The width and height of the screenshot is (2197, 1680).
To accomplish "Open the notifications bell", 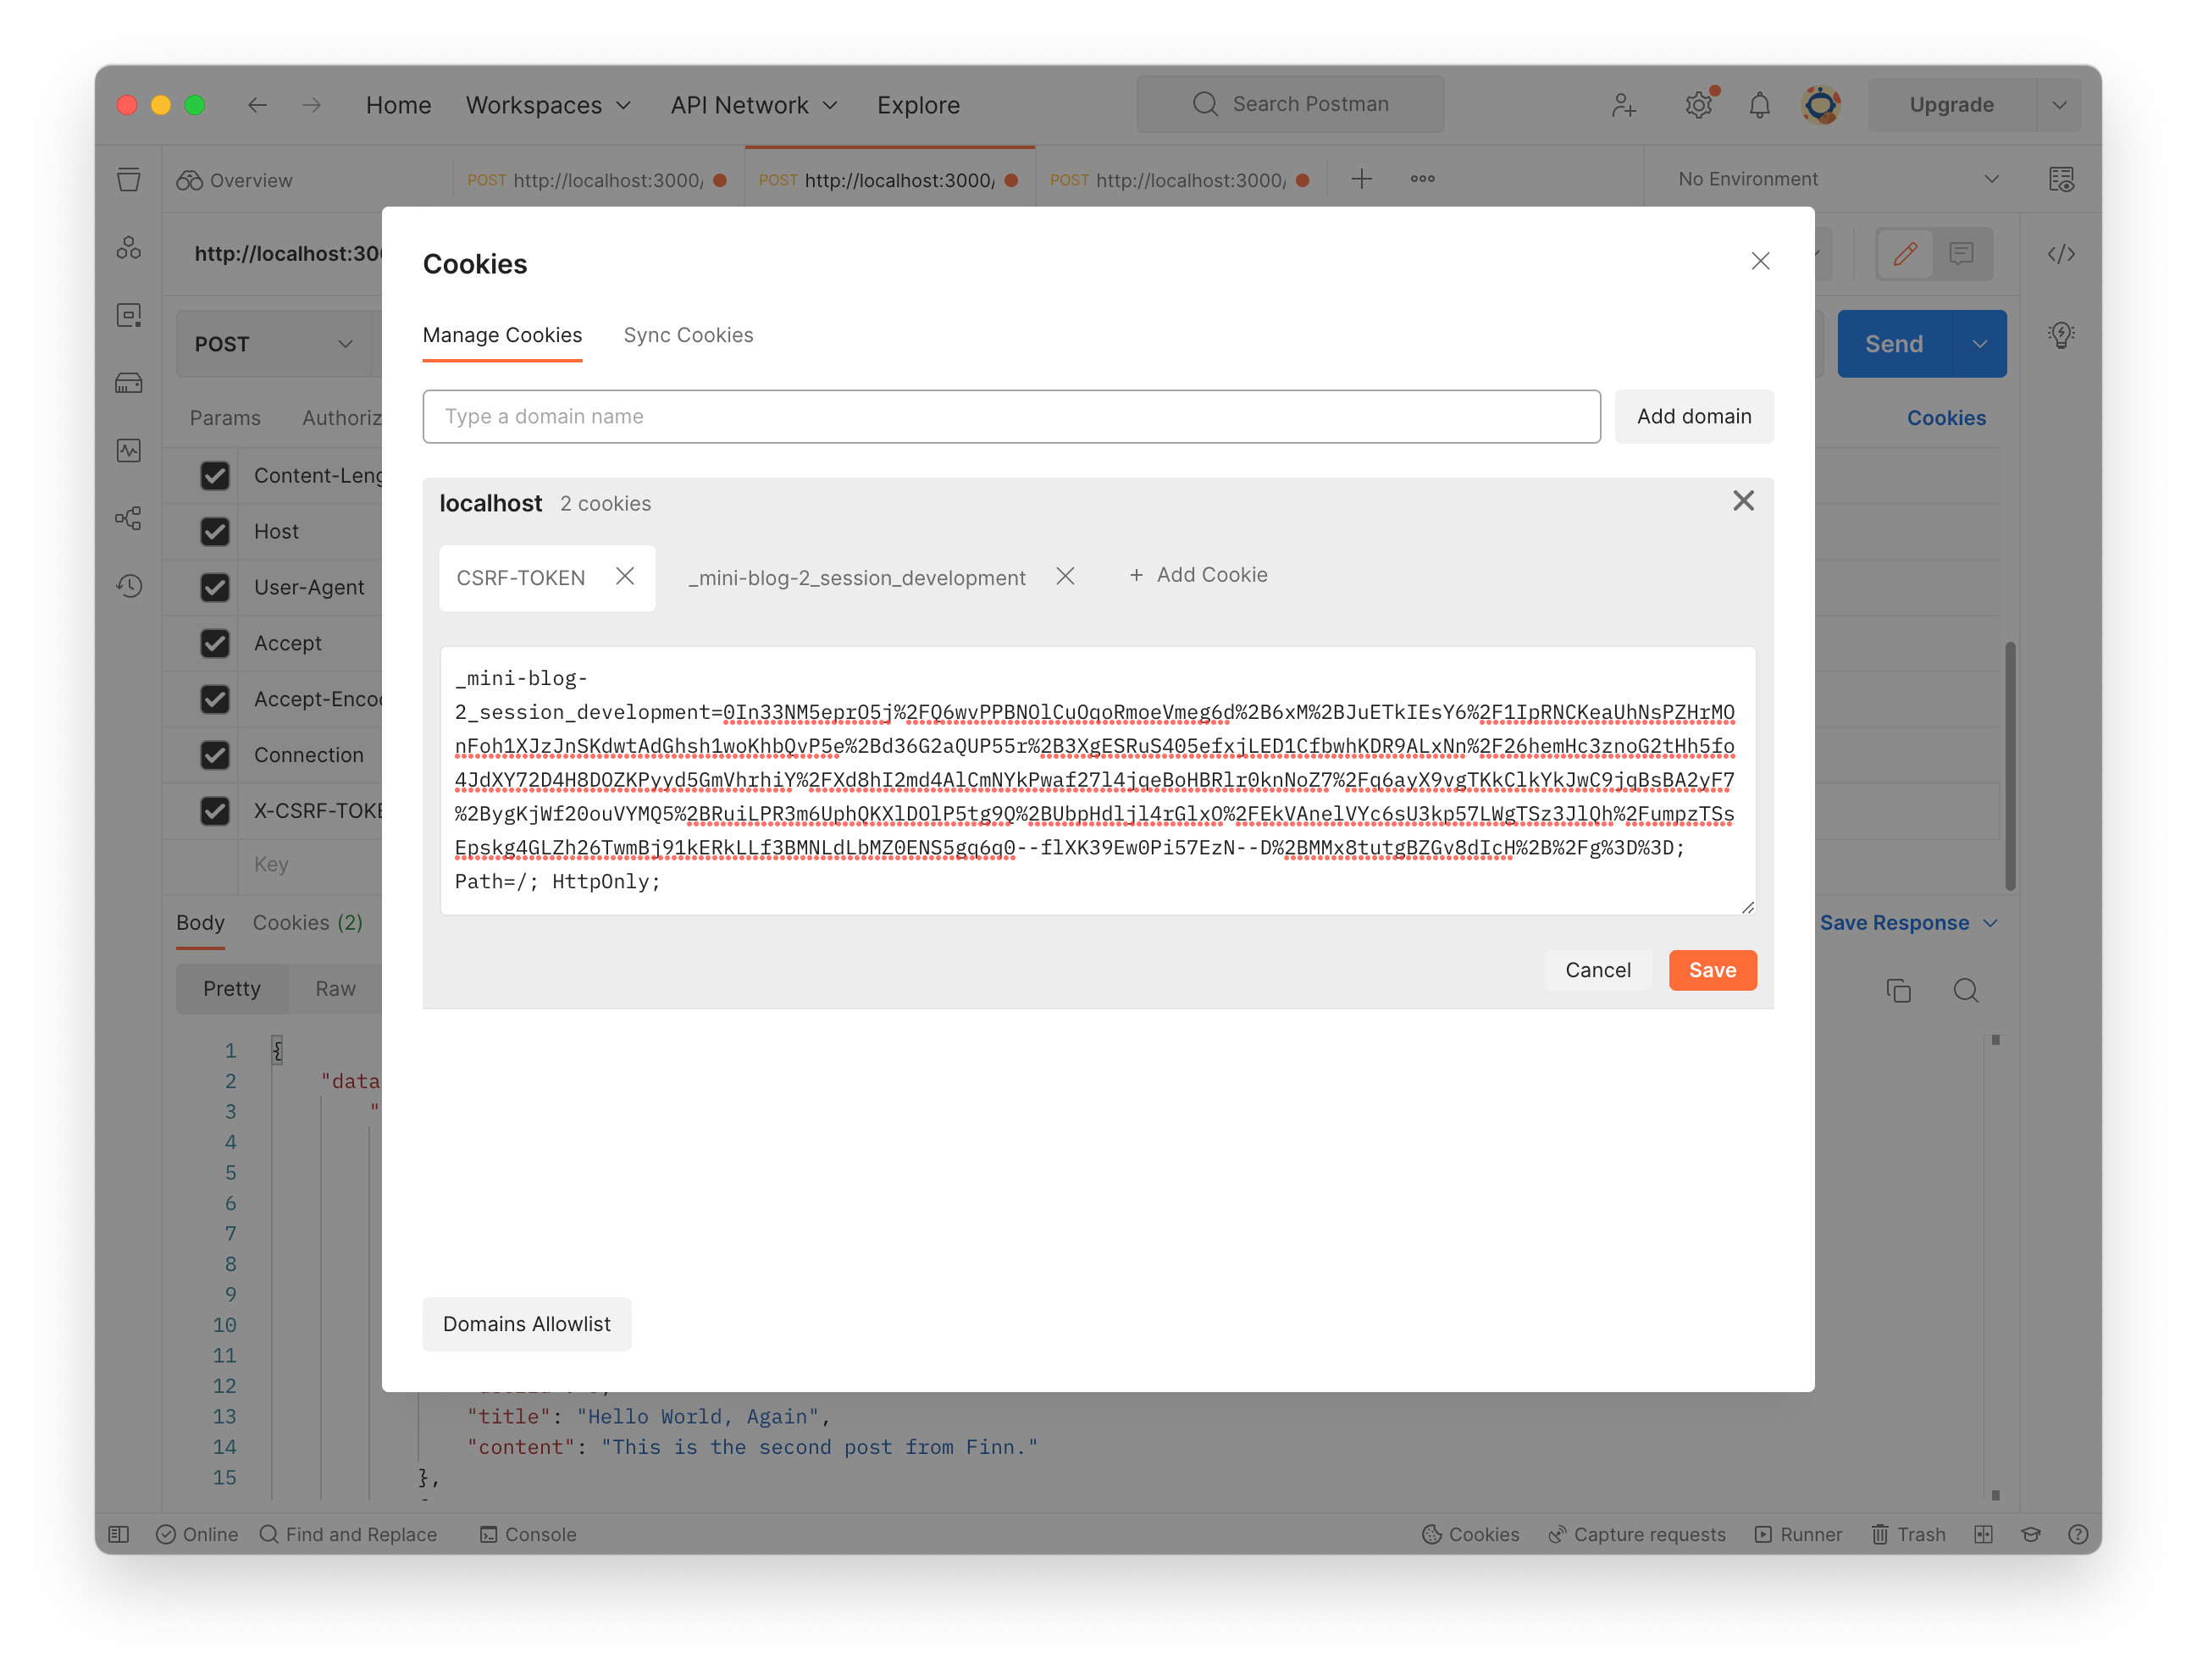I will click(1759, 105).
